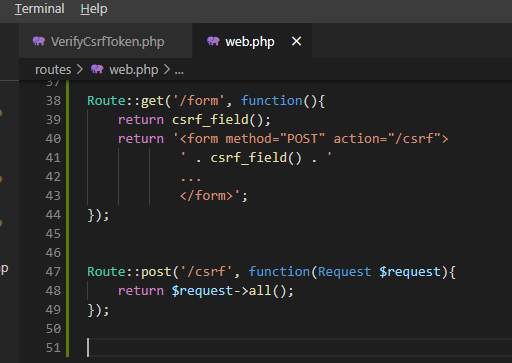Screen dimensions: 512x363
Task: Click the '/form' string on line 38
Action: click(199, 101)
